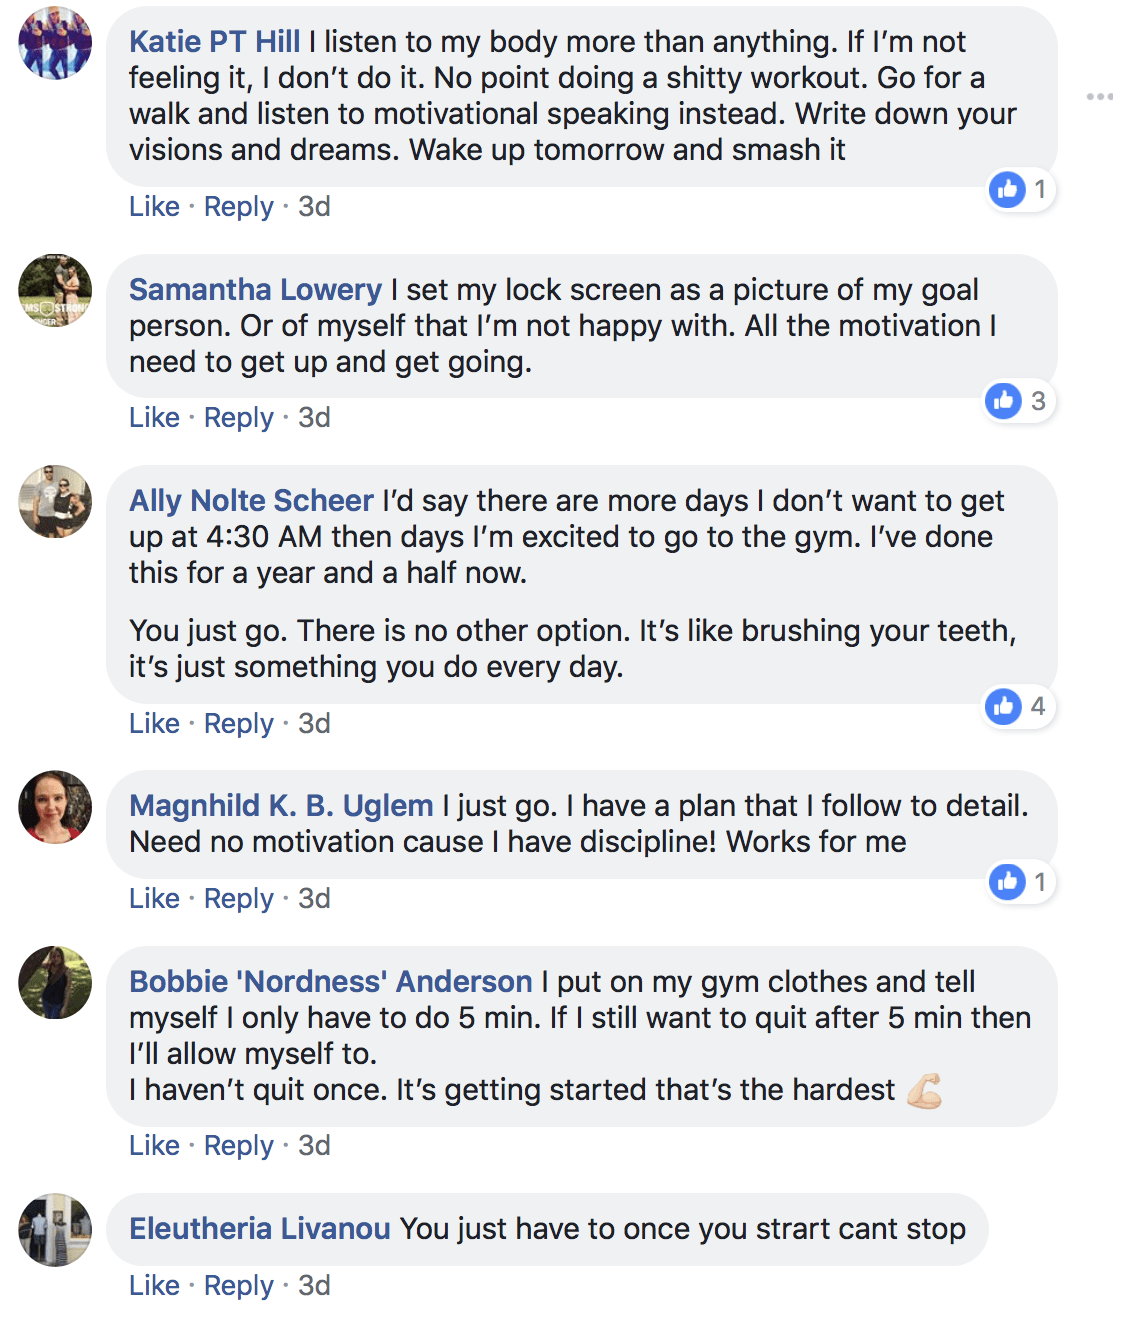The width and height of the screenshot is (1138, 1322).
Task: Open the Samantha Lowery name link
Action: pyautogui.click(x=255, y=290)
